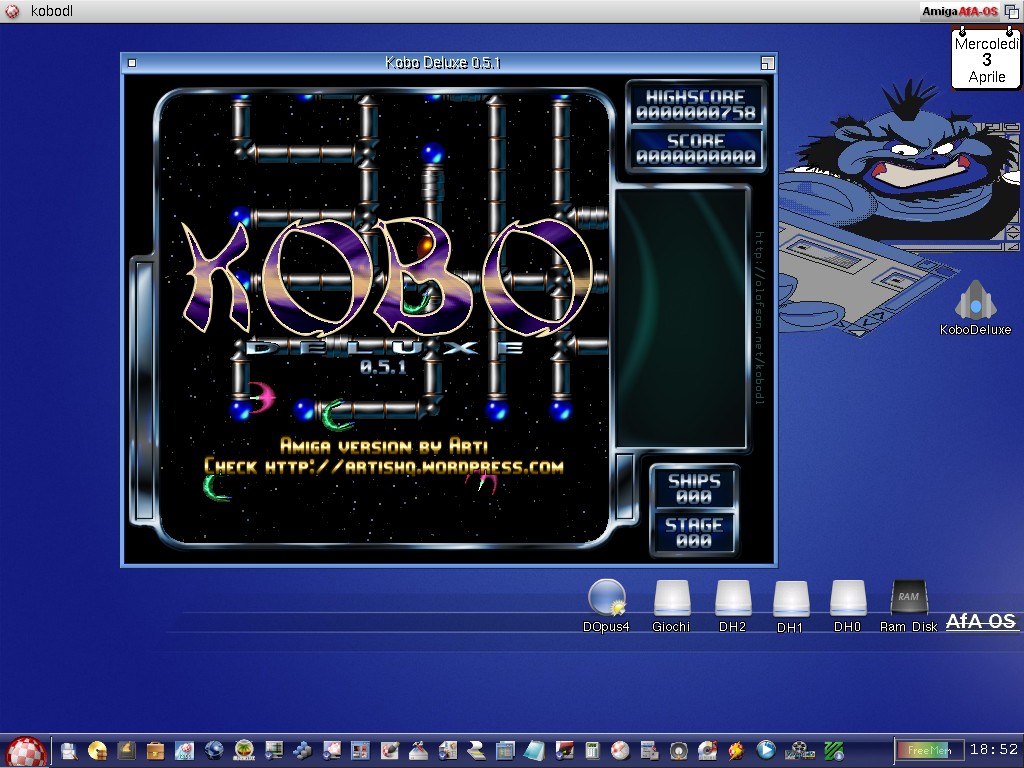Click the blue play button media player icon
1024x768 pixels.
coord(766,750)
